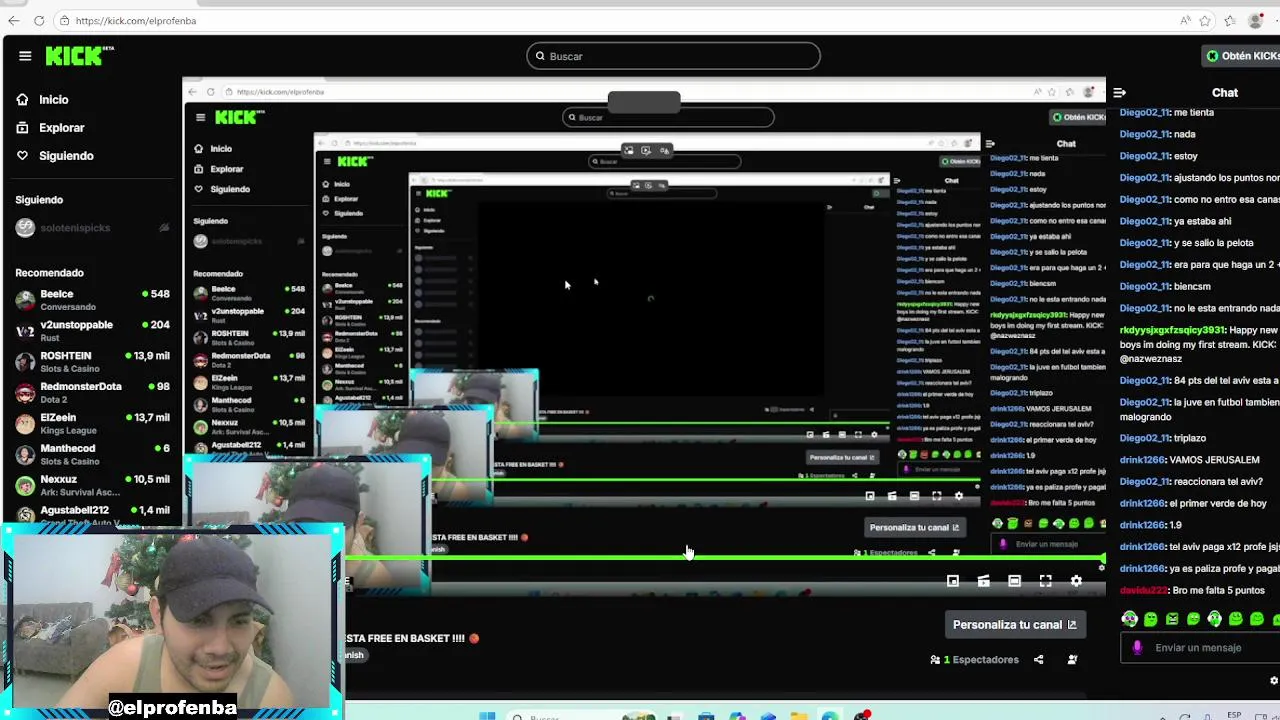Open recommended channel RedmonsterDota

[92, 392]
